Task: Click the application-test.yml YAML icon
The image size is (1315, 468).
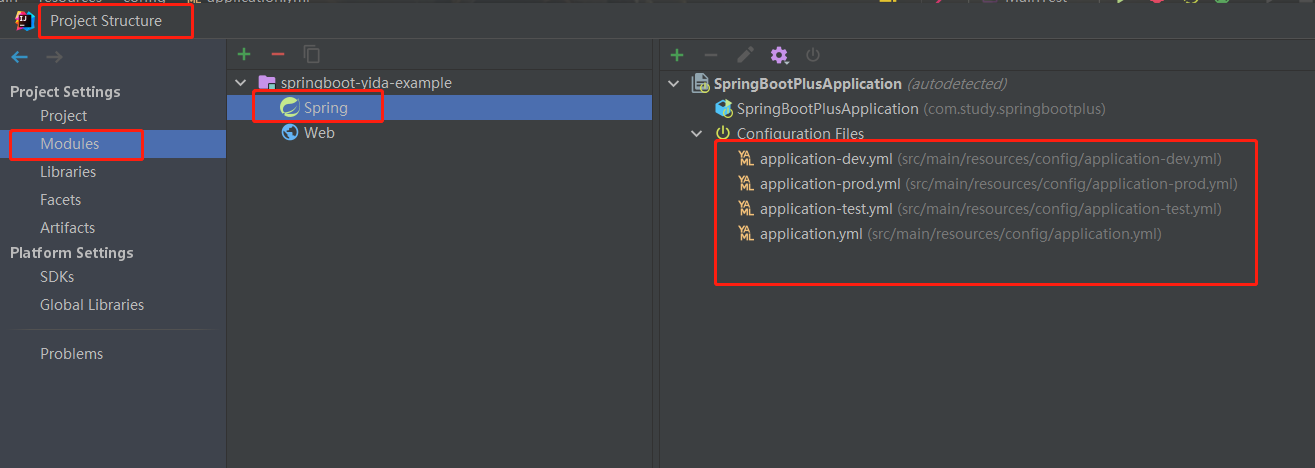Action: pos(746,209)
